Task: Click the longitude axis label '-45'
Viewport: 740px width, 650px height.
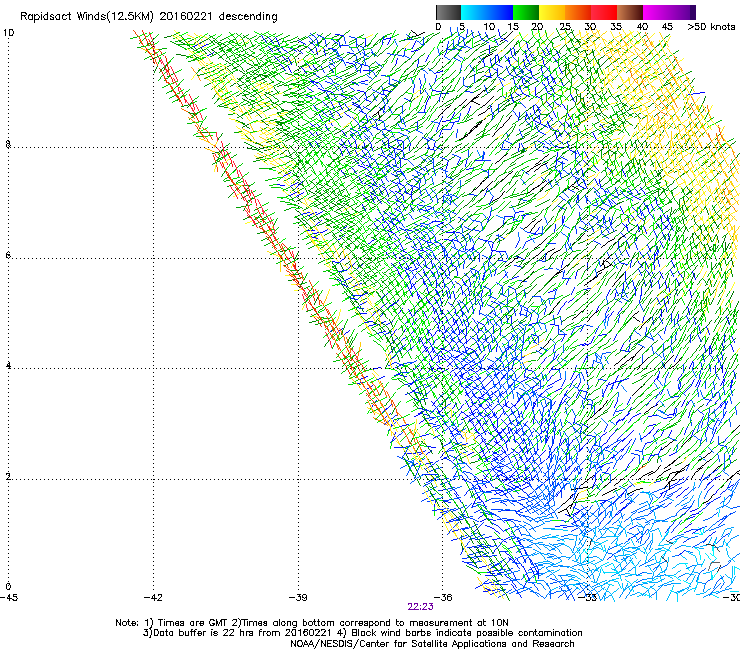Action: (9, 598)
